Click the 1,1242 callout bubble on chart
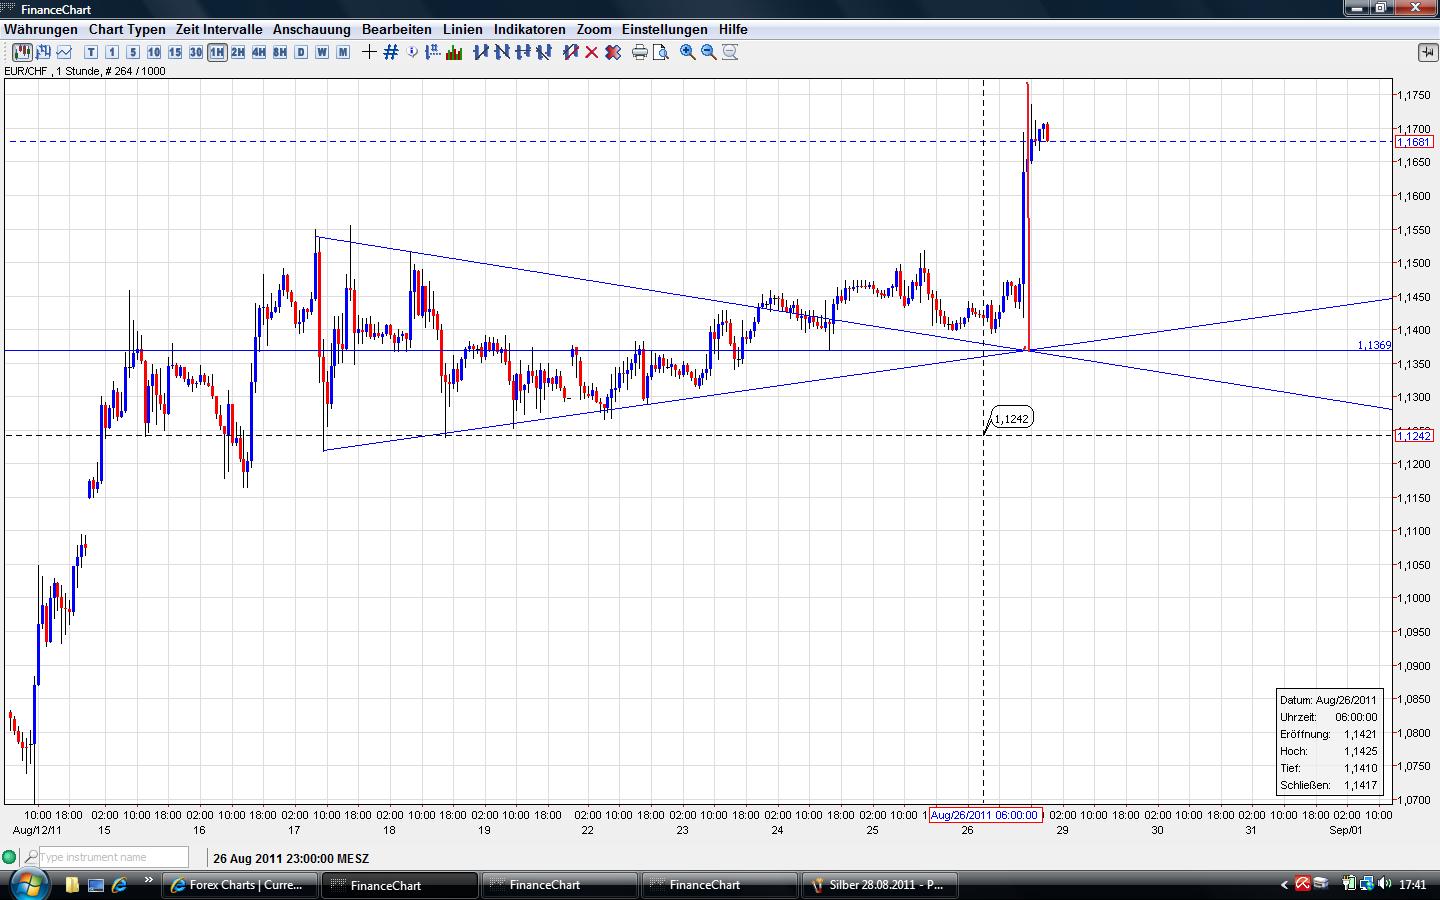The image size is (1440, 900). coord(1012,419)
